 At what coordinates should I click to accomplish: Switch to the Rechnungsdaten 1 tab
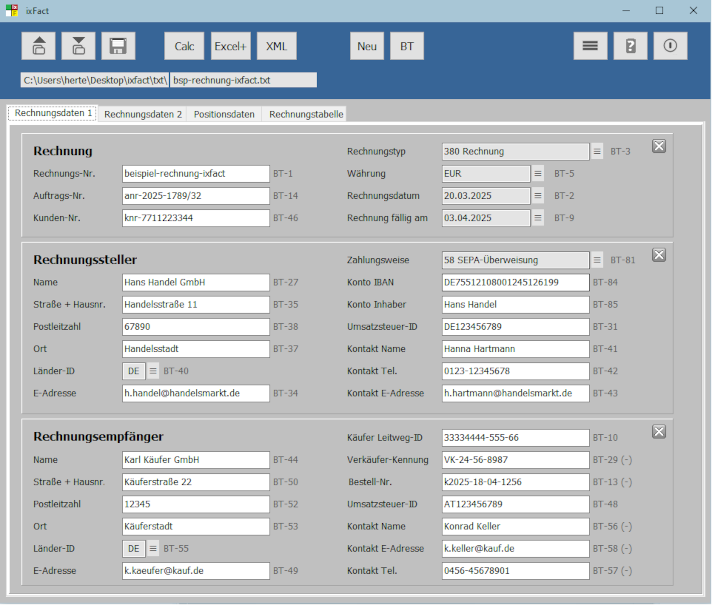point(53,113)
